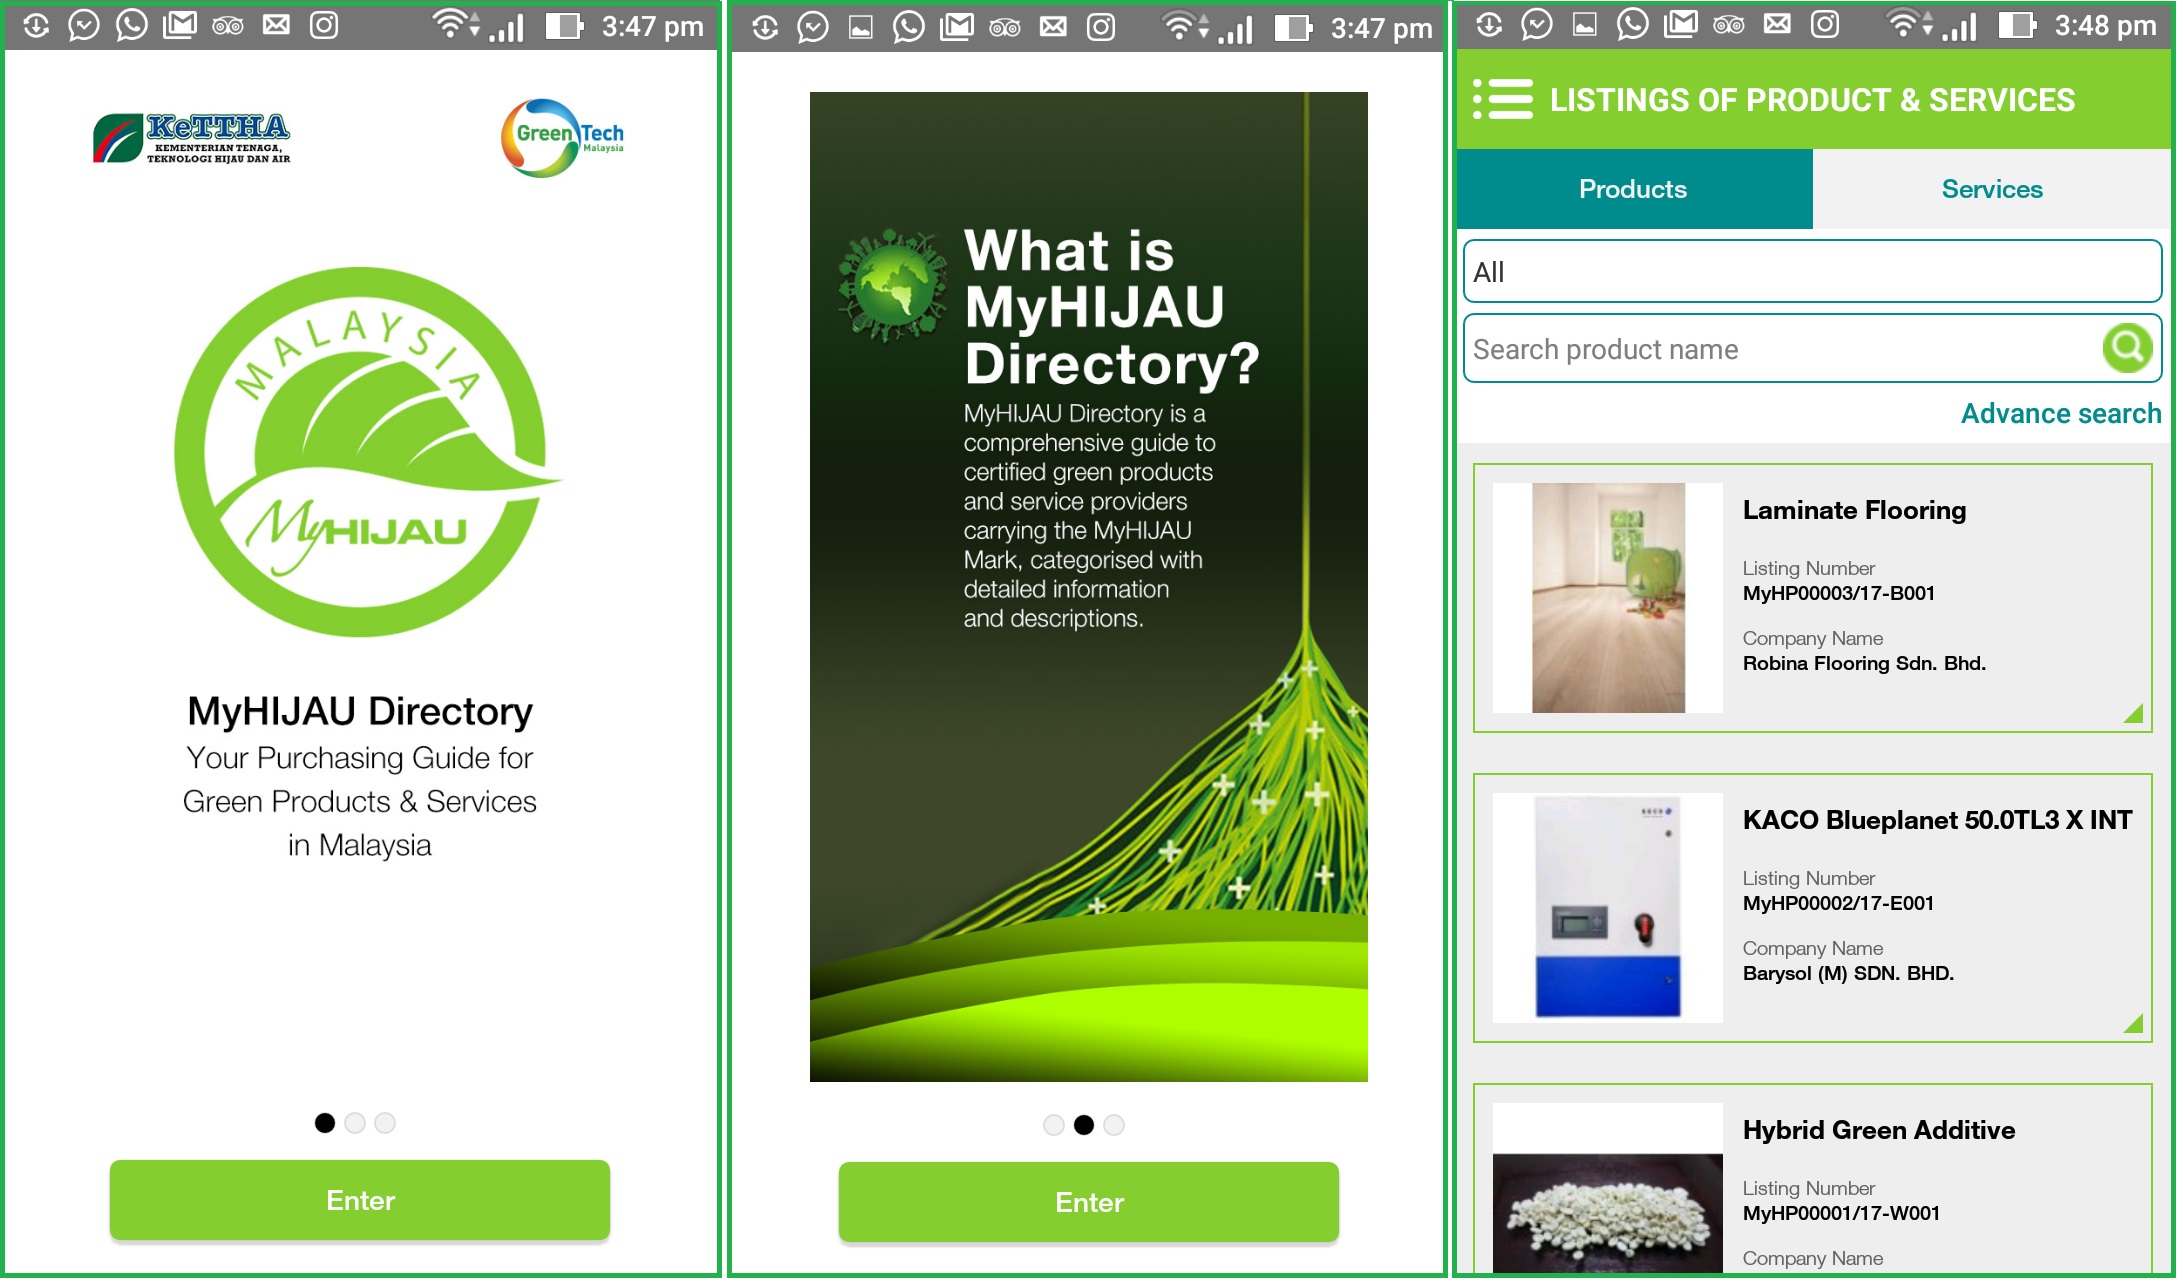This screenshot has width=2184, height=1280.
Task: Open the Advance search link
Action: tap(2061, 414)
